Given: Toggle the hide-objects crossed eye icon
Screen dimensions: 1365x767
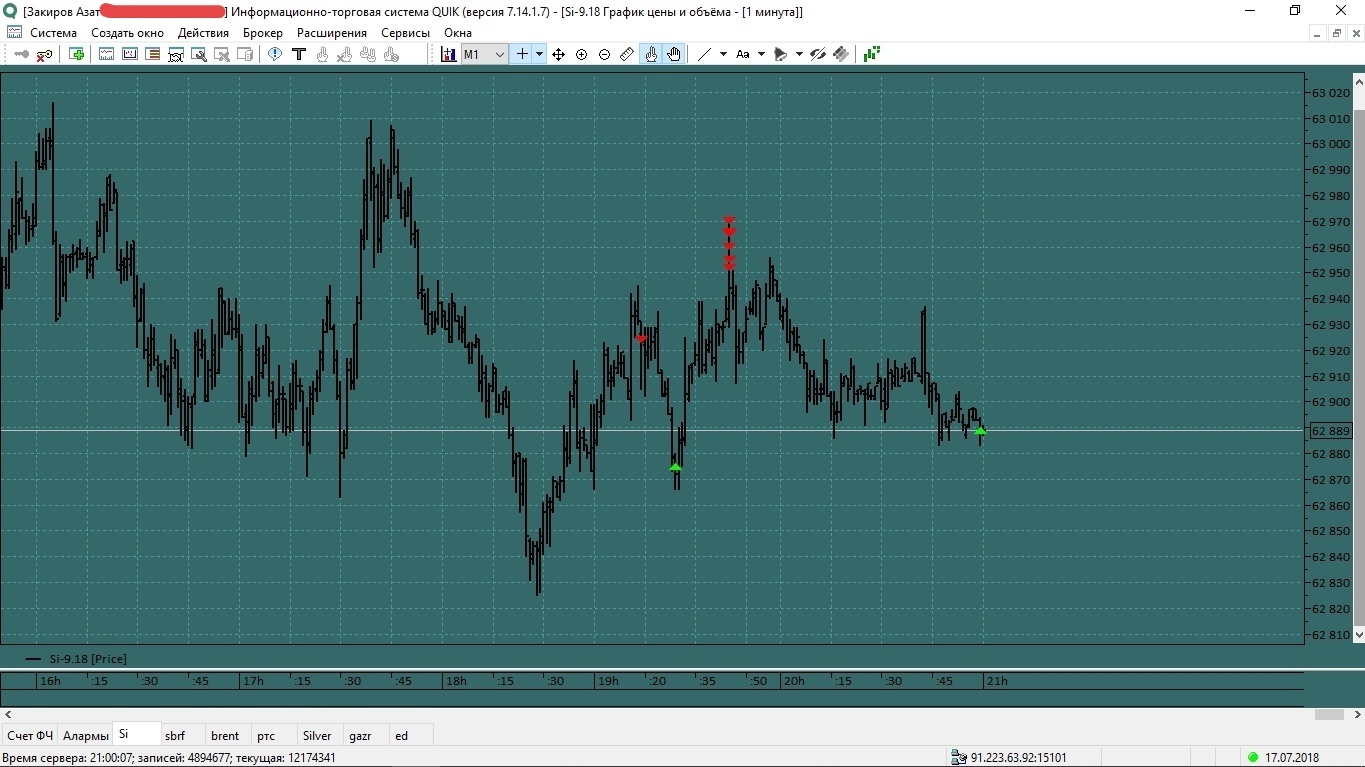Looking at the screenshot, I should click(x=818, y=54).
